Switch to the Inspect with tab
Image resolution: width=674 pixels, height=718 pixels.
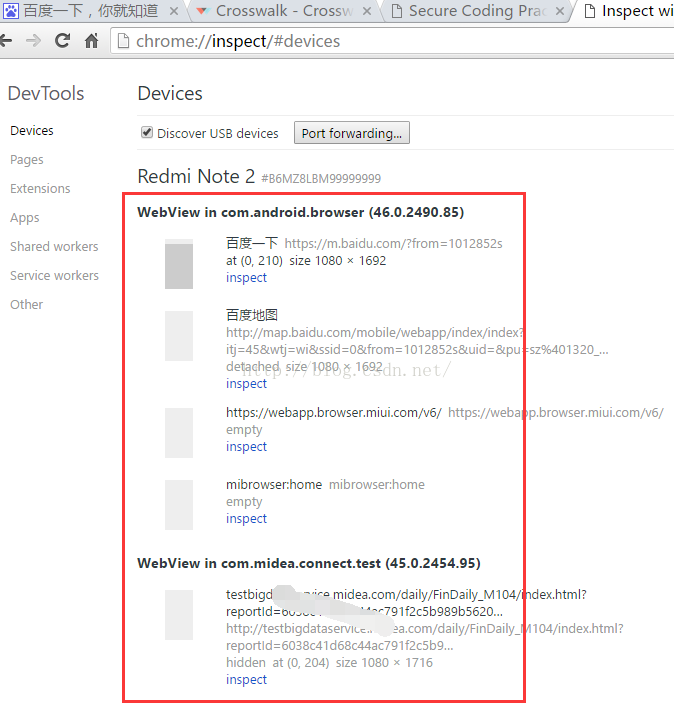pyautogui.click(x=627, y=11)
